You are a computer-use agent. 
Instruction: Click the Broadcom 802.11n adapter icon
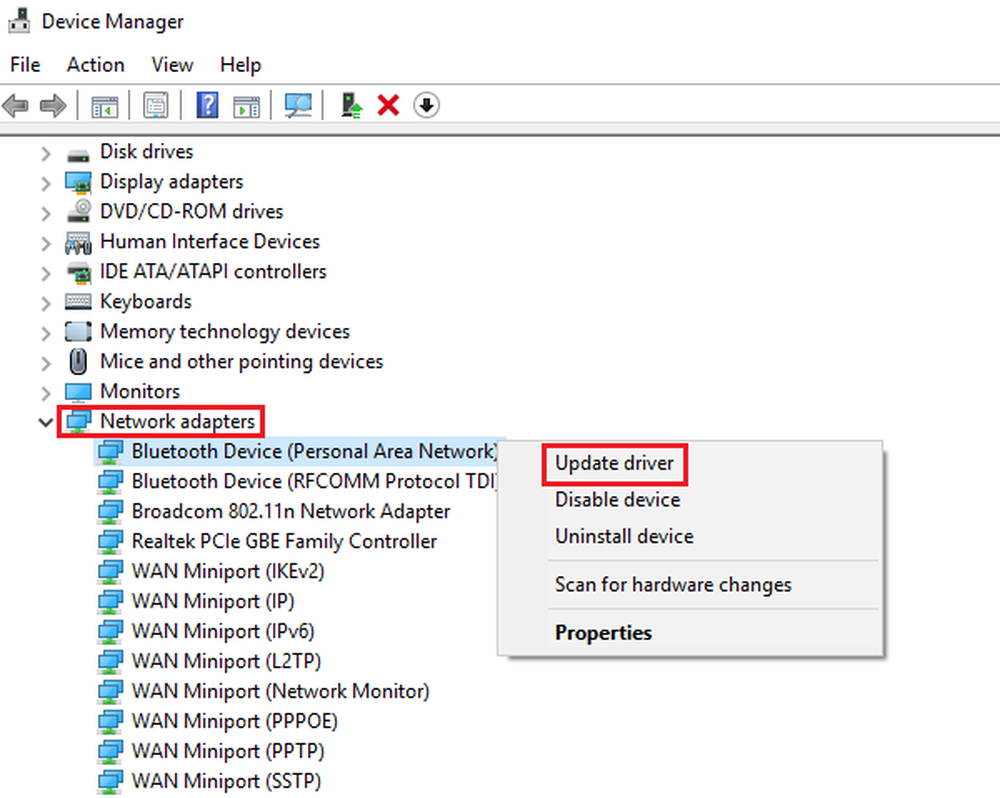(110, 512)
